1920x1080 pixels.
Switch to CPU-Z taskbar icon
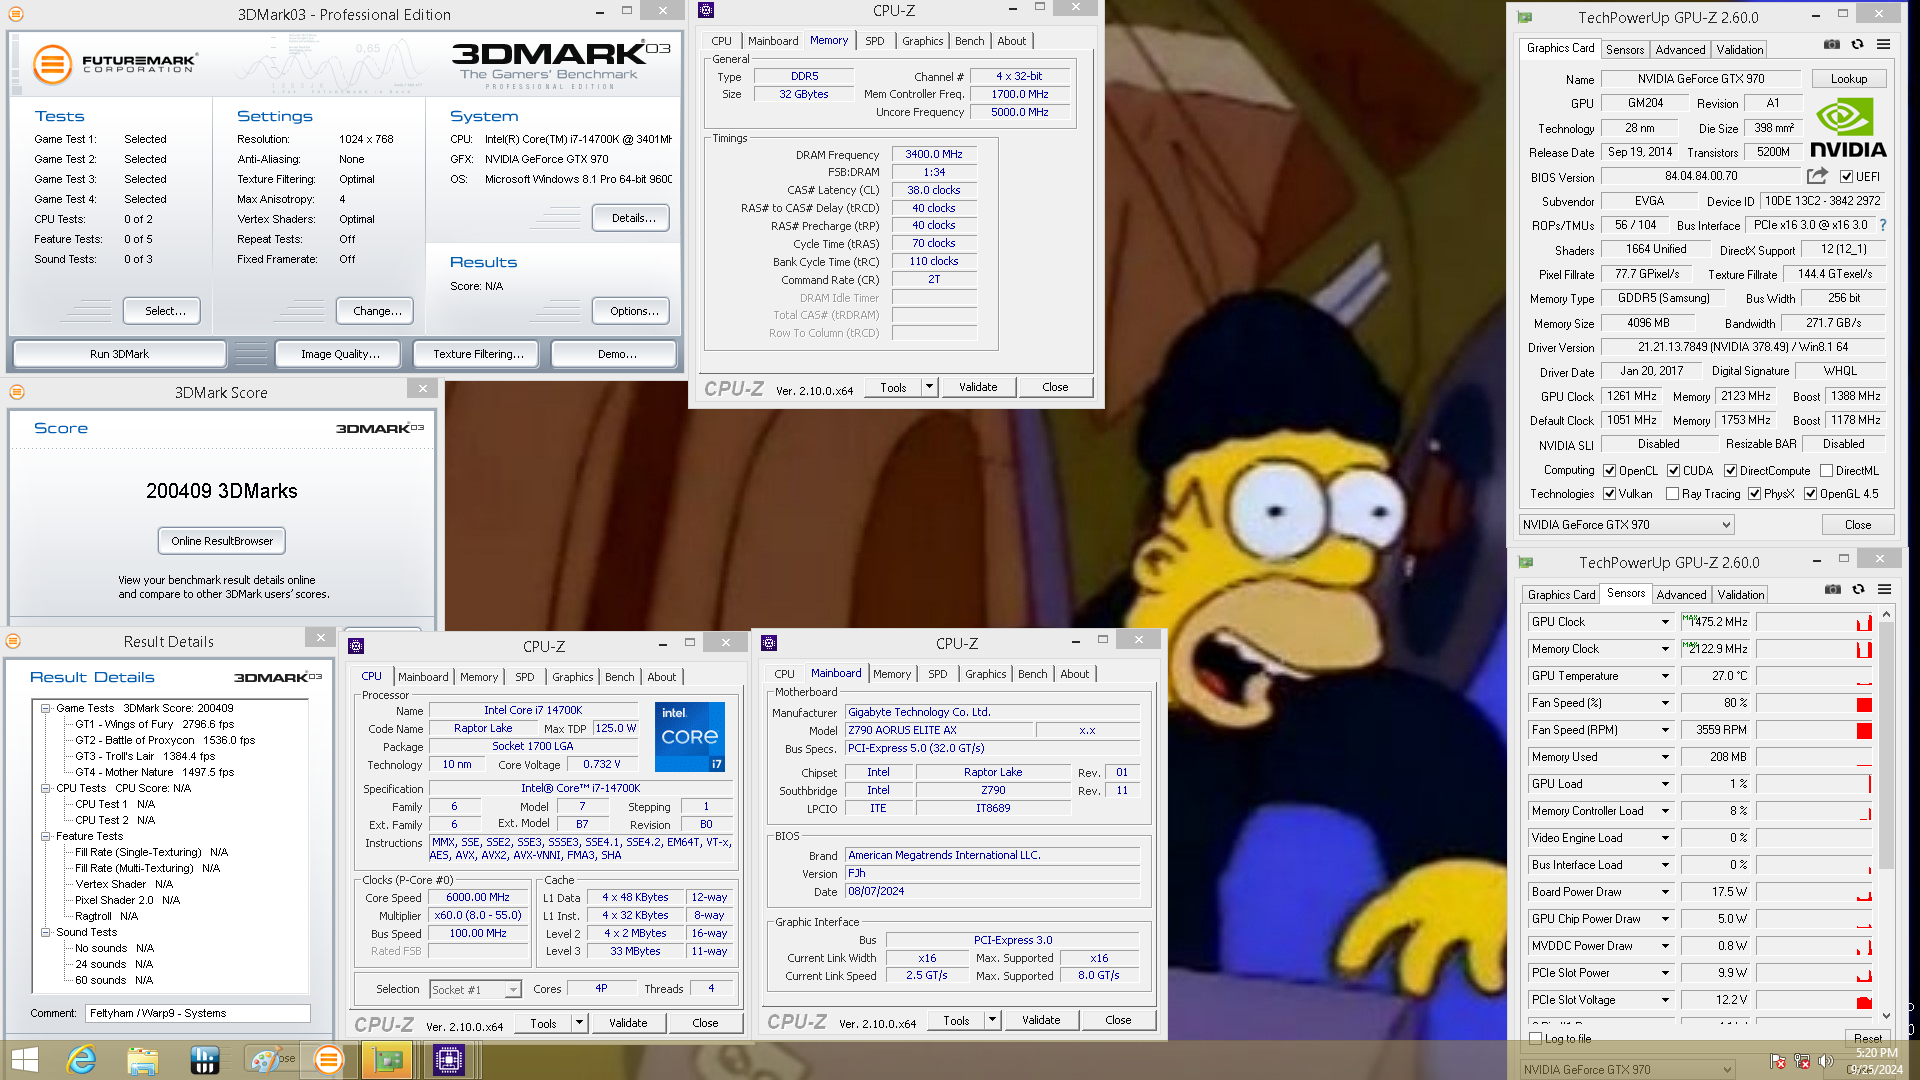(449, 1060)
